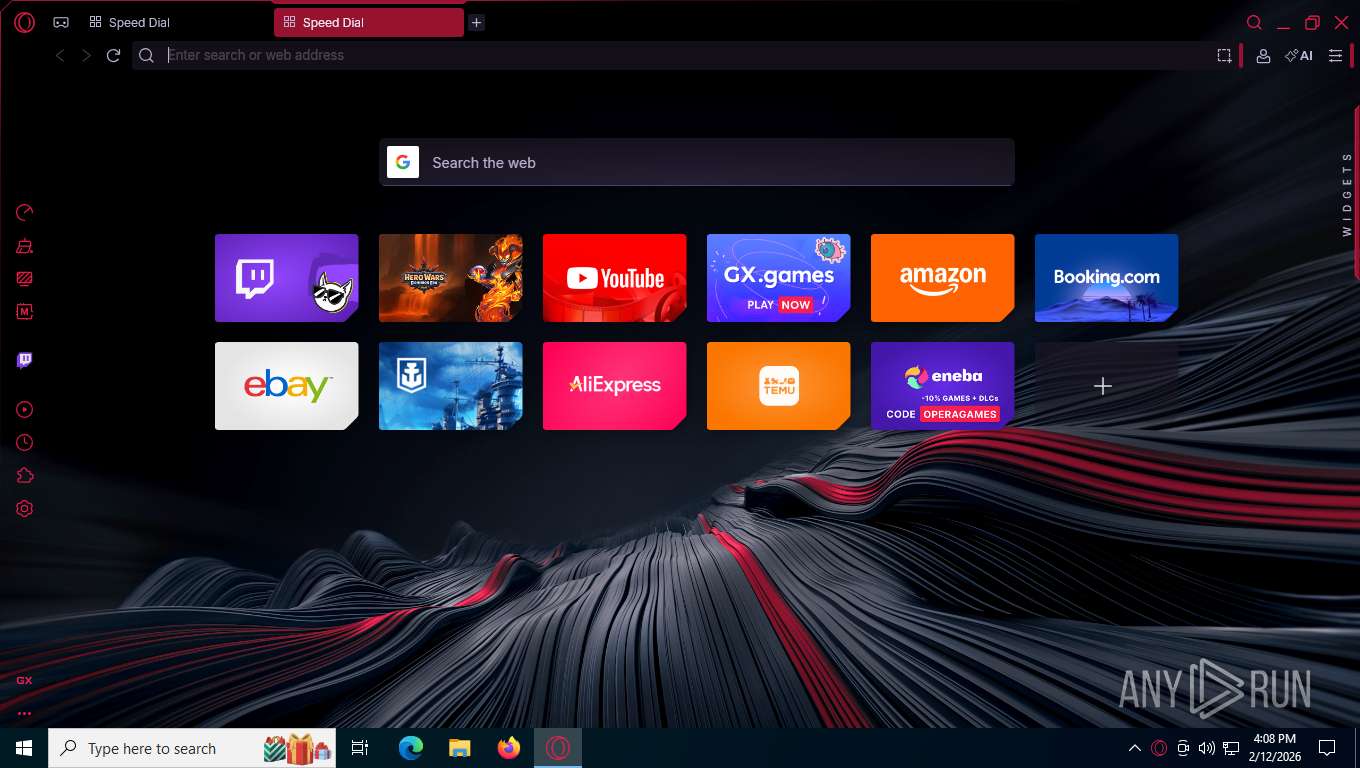This screenshot has width=1360, height=768.
Task: Open the Player icon in sidebar
Action: [25, 409]
